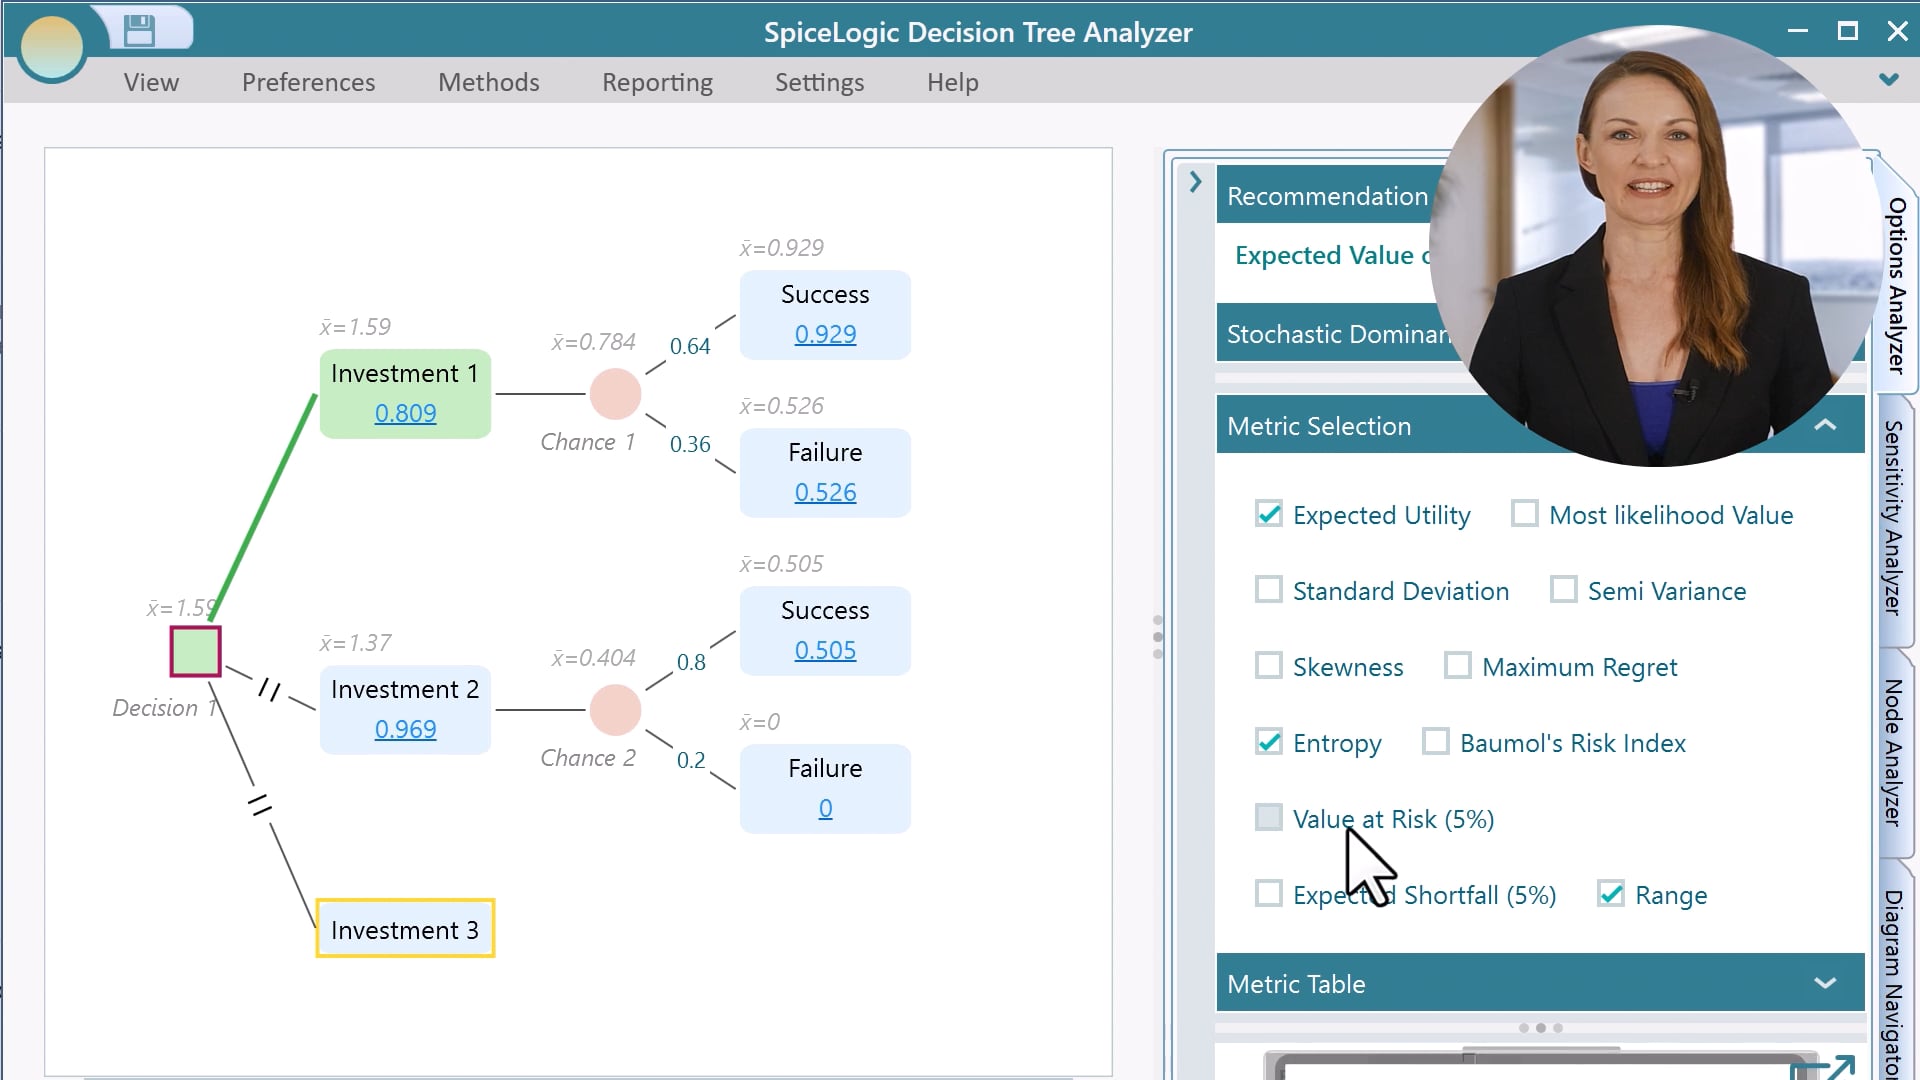Open the View menu
1920x1080 pixels.
pyautogui.click(x=151, y=82)
